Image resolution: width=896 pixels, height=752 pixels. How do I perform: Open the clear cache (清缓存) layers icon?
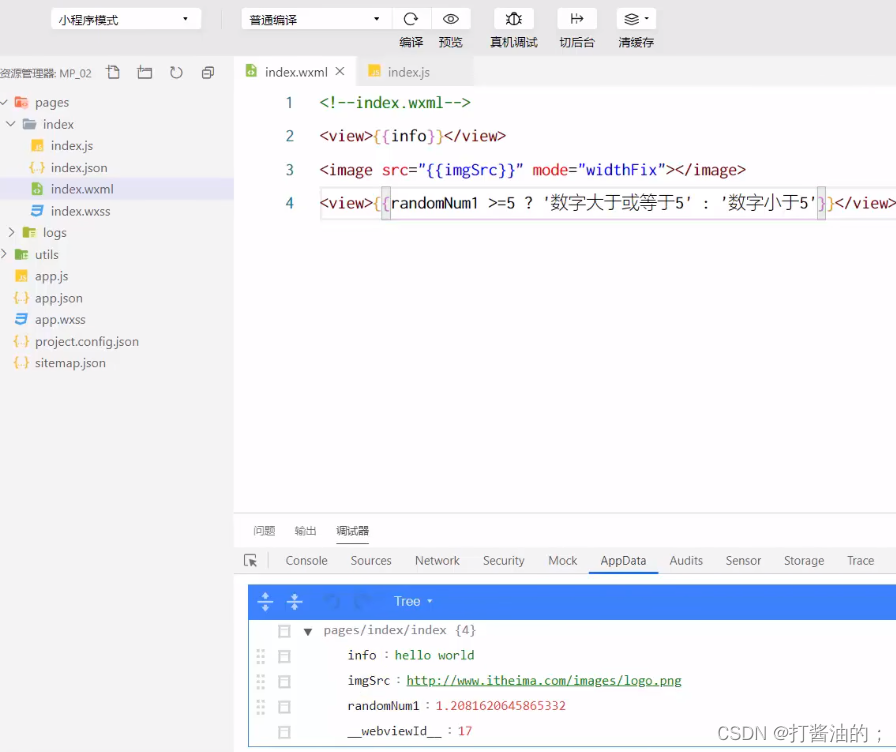point(632,19)
